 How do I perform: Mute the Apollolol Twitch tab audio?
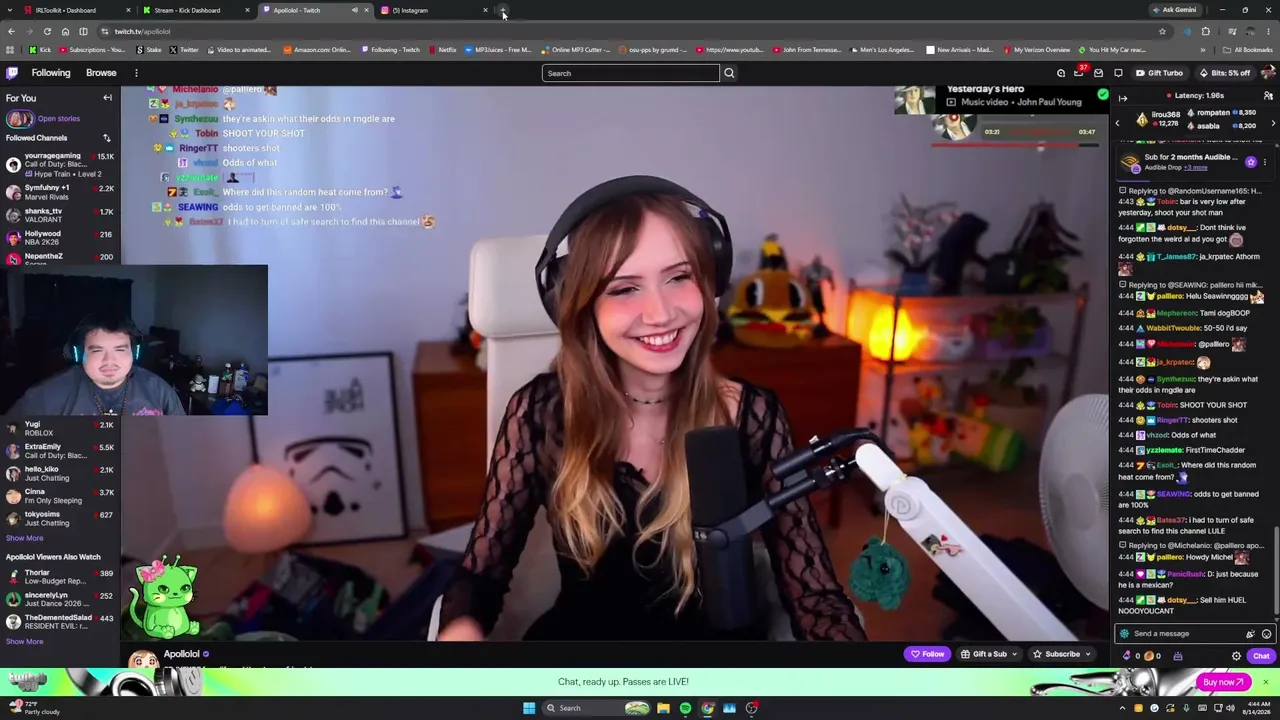click(x=354, y=10)
